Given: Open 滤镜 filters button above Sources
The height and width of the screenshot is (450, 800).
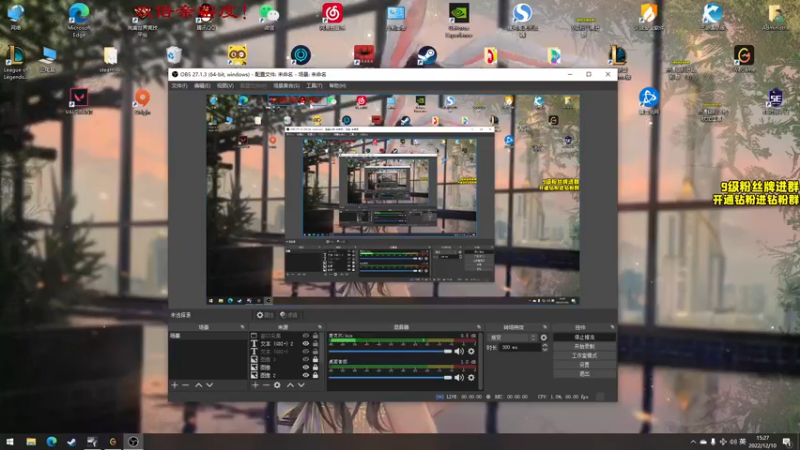Looking at the screenshot, I should (289, 315).
